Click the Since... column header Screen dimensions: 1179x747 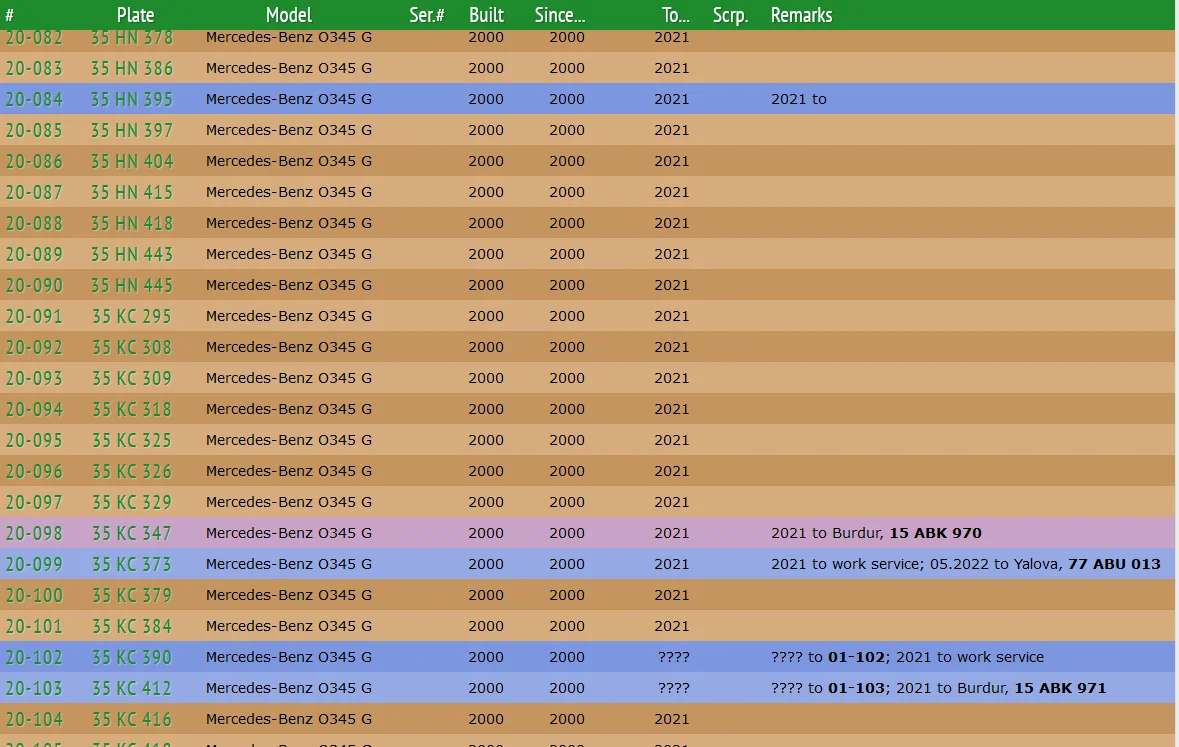tap(559, 15)
